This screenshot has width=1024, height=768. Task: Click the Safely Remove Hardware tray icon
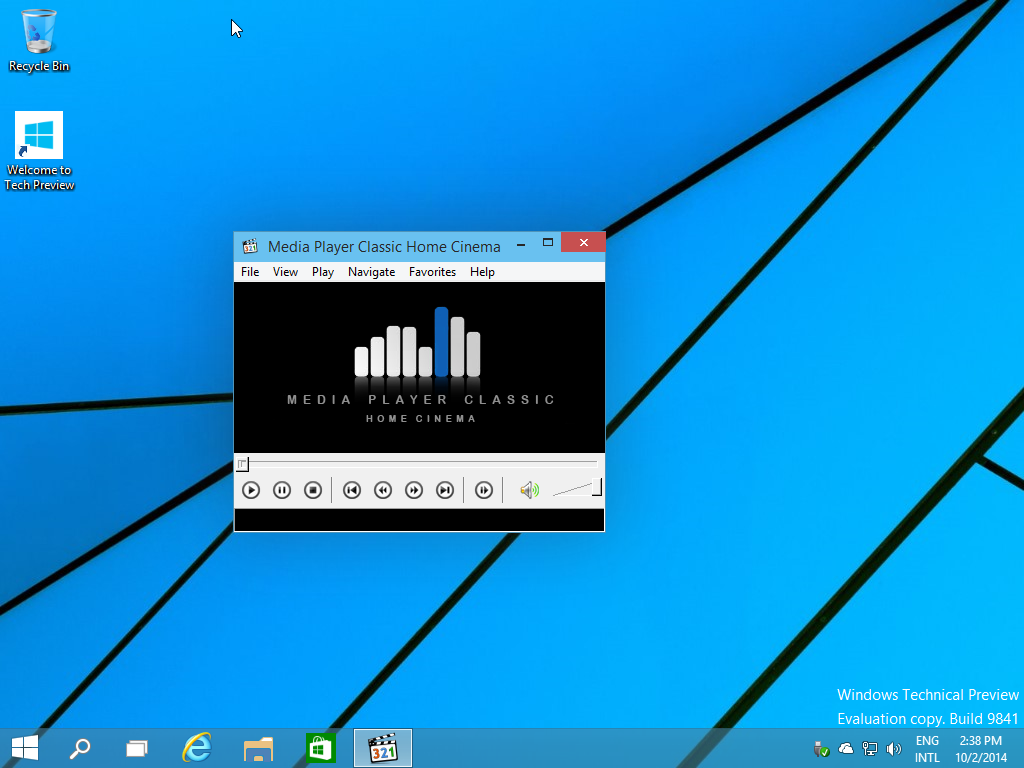pos(822,749)
